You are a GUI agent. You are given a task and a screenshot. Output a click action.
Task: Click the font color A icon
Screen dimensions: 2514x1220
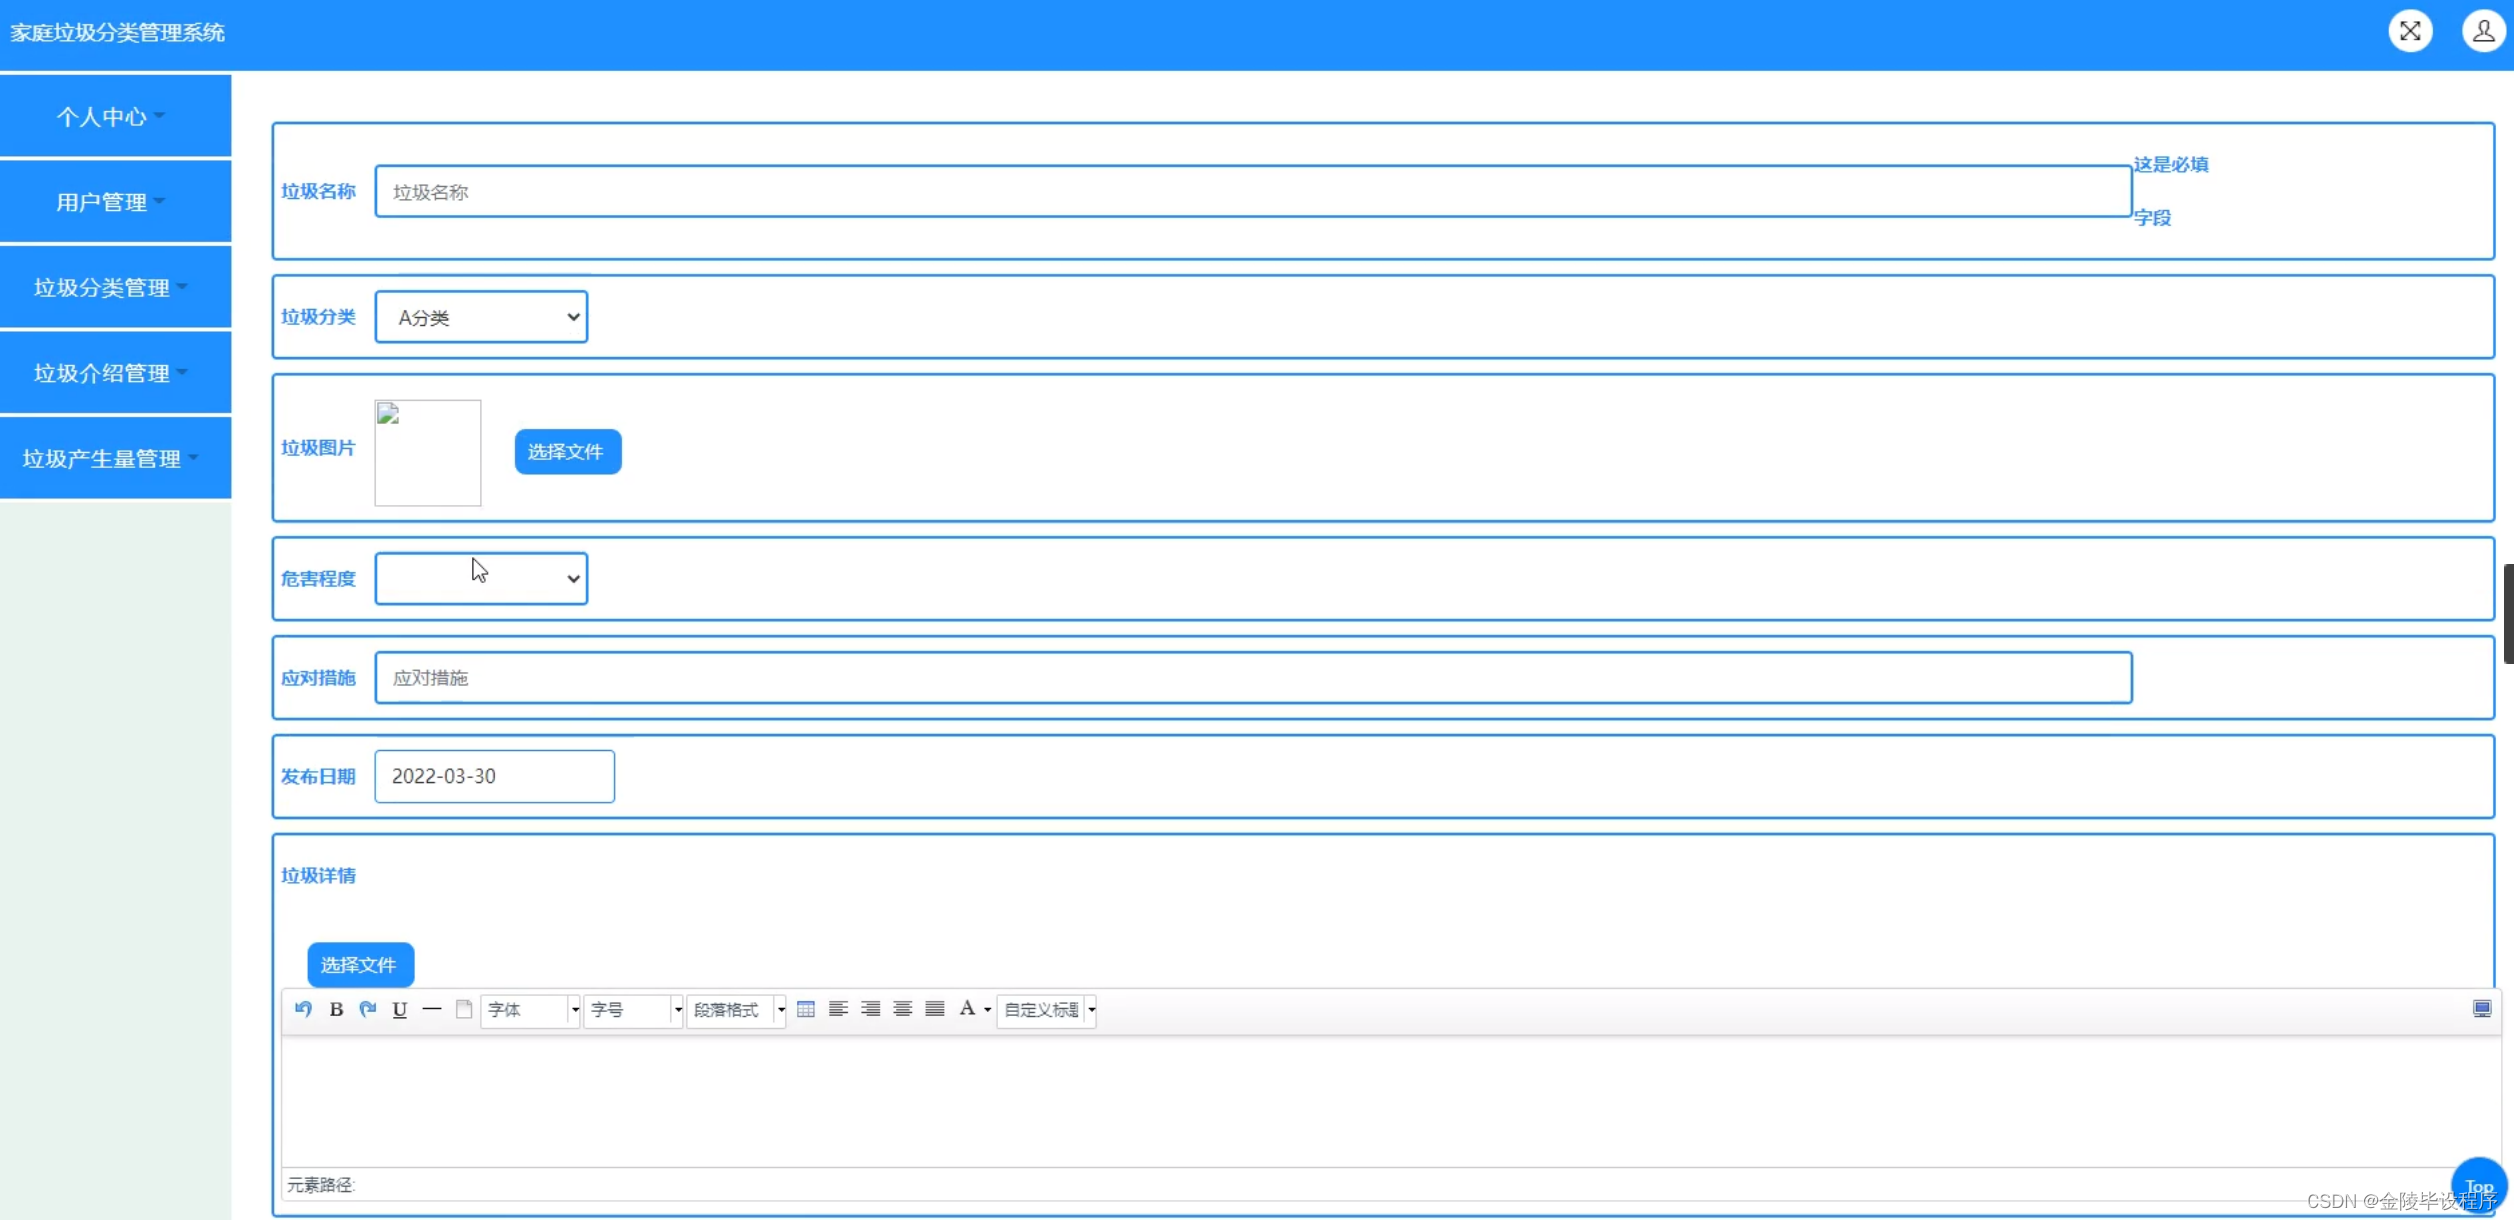(967, 1009)
